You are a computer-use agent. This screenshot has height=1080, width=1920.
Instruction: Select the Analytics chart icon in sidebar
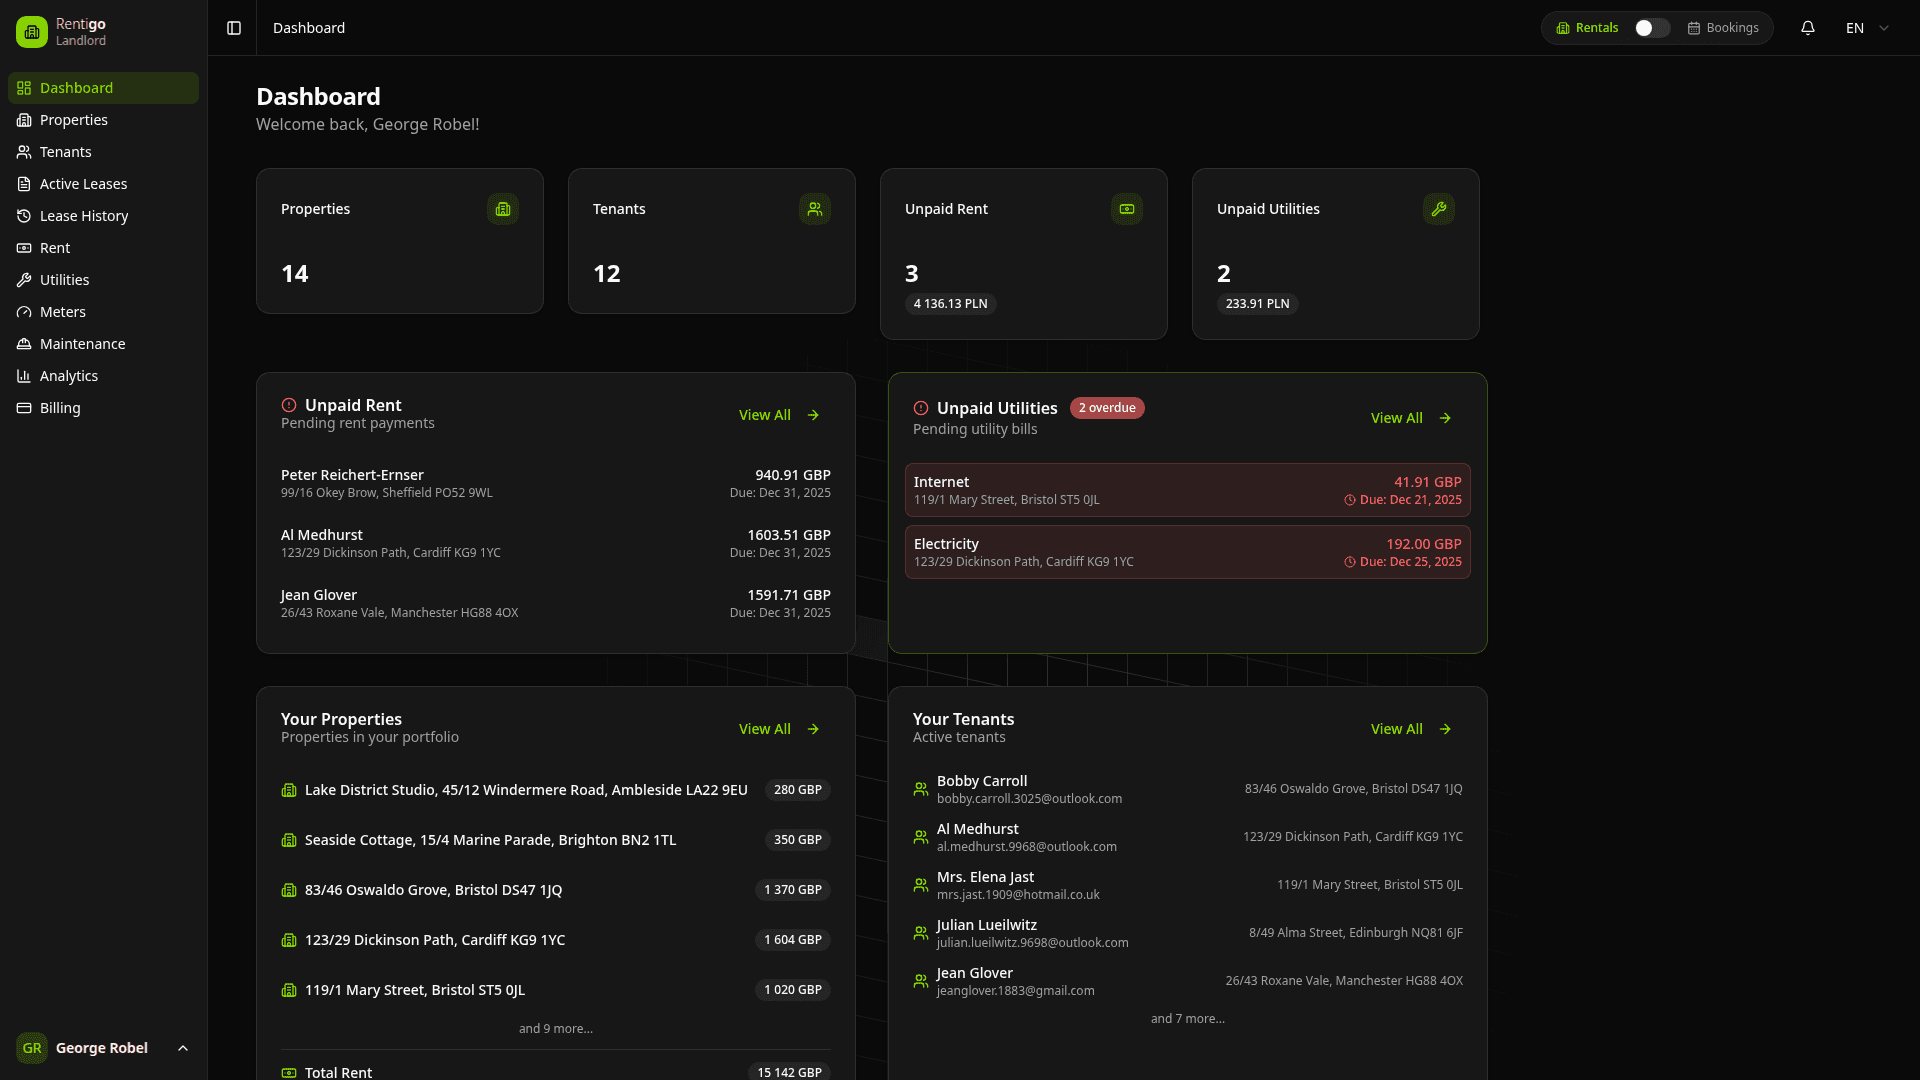pos(23,376)
